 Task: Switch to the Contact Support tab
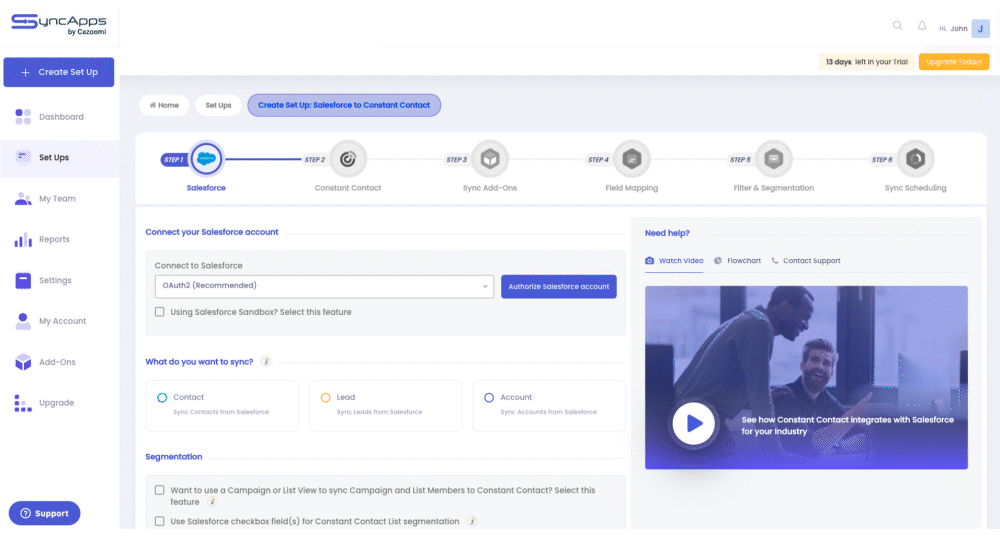click(x=805, y=261)
